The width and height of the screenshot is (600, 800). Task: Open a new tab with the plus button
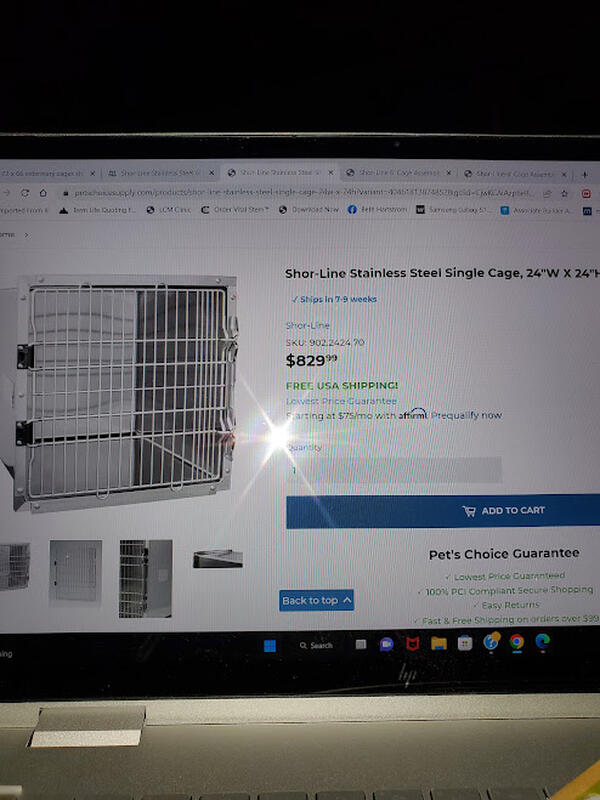click(585, 174)
